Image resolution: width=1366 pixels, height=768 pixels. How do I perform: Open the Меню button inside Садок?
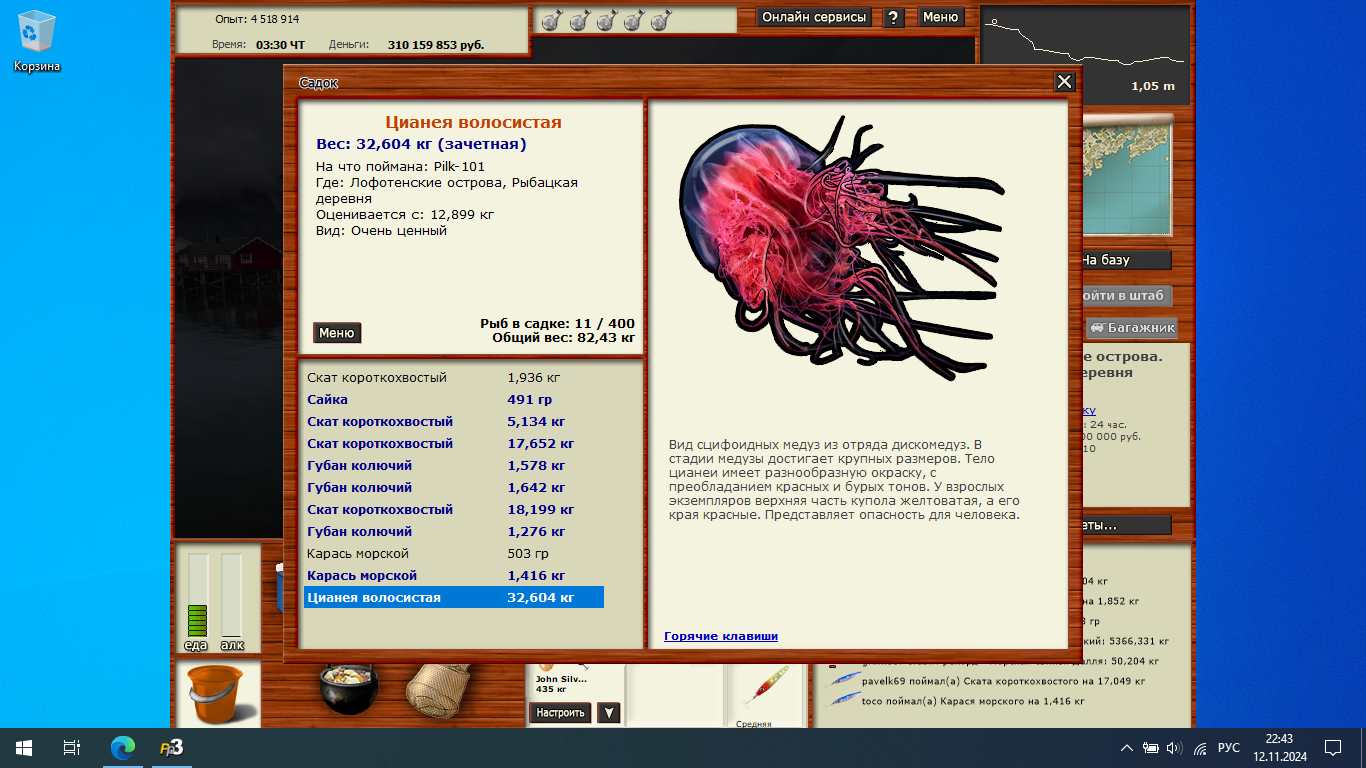click(337, 333)
